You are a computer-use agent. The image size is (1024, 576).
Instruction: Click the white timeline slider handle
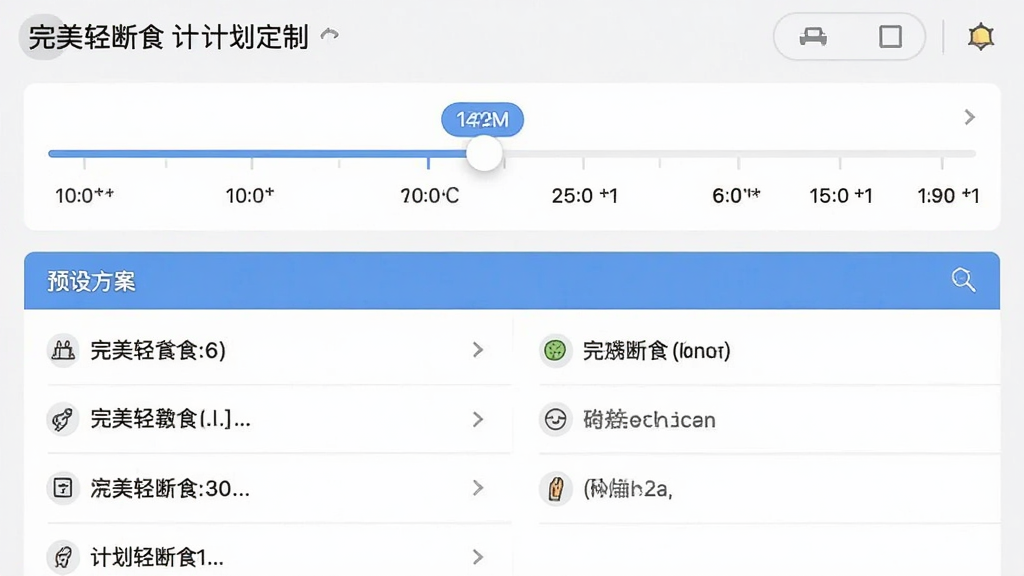point(485,153)
